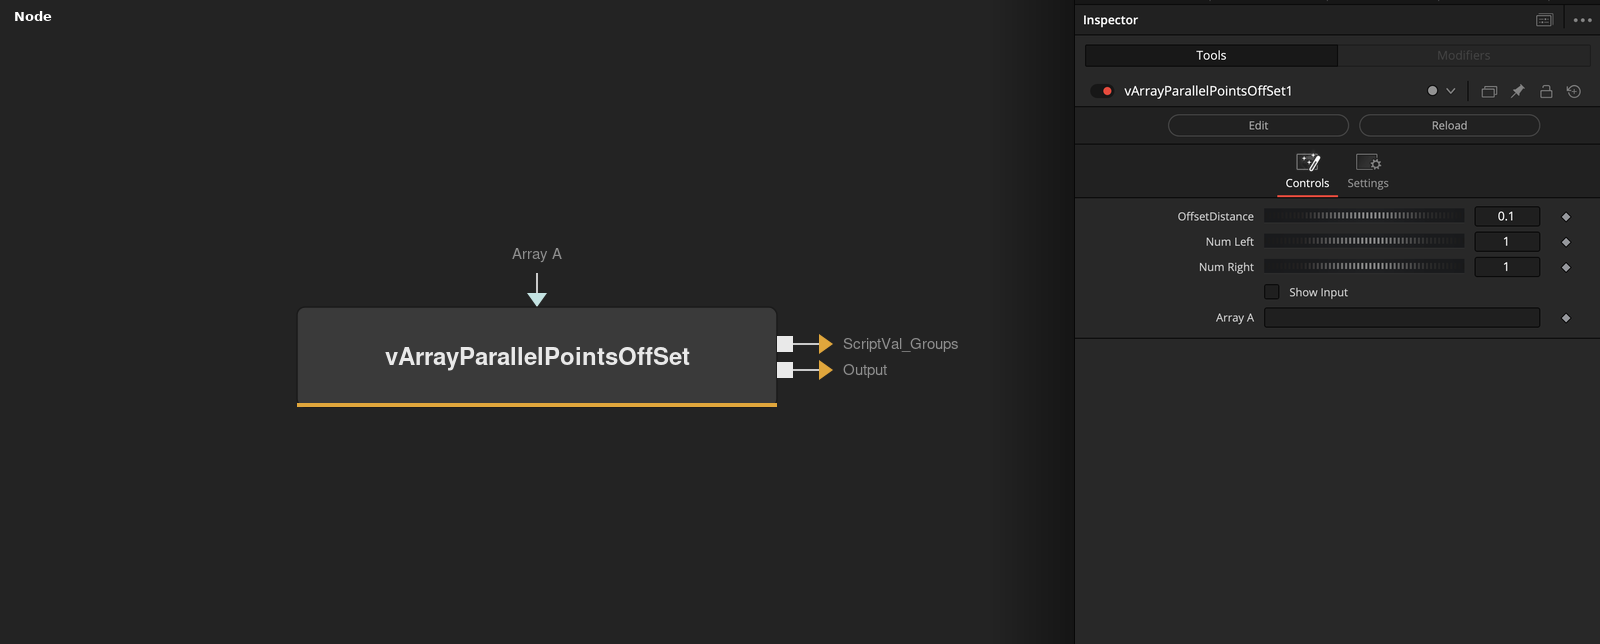Viewport: 1600px width, 644px height.
Task: Click the Reload button
Action: click(1449, 125)
